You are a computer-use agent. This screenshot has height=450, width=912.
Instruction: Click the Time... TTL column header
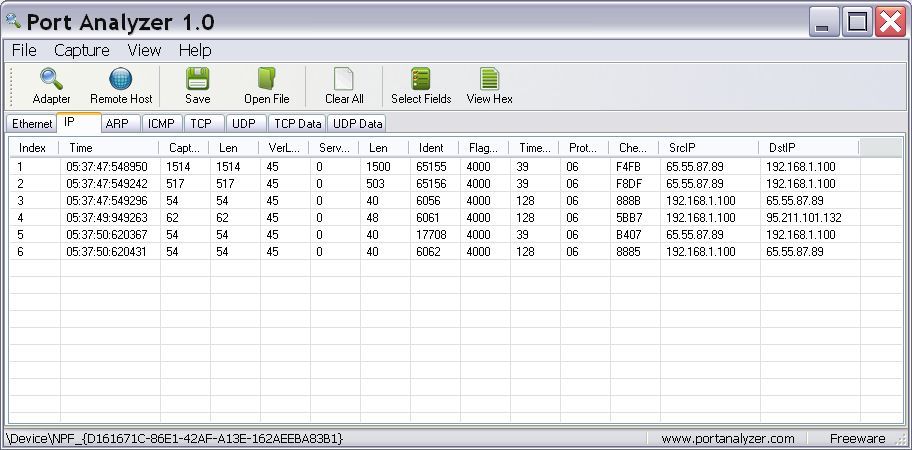point(534,148)
